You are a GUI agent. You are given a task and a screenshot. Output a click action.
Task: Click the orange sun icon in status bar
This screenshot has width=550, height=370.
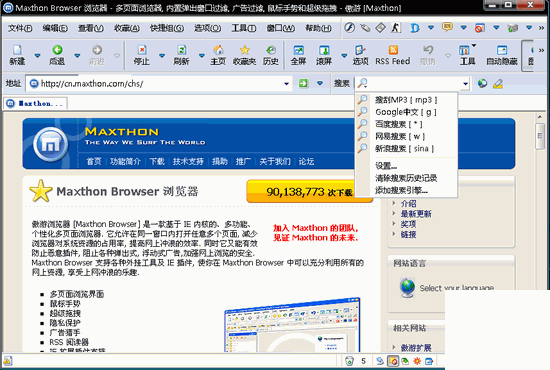pos(417,361)
